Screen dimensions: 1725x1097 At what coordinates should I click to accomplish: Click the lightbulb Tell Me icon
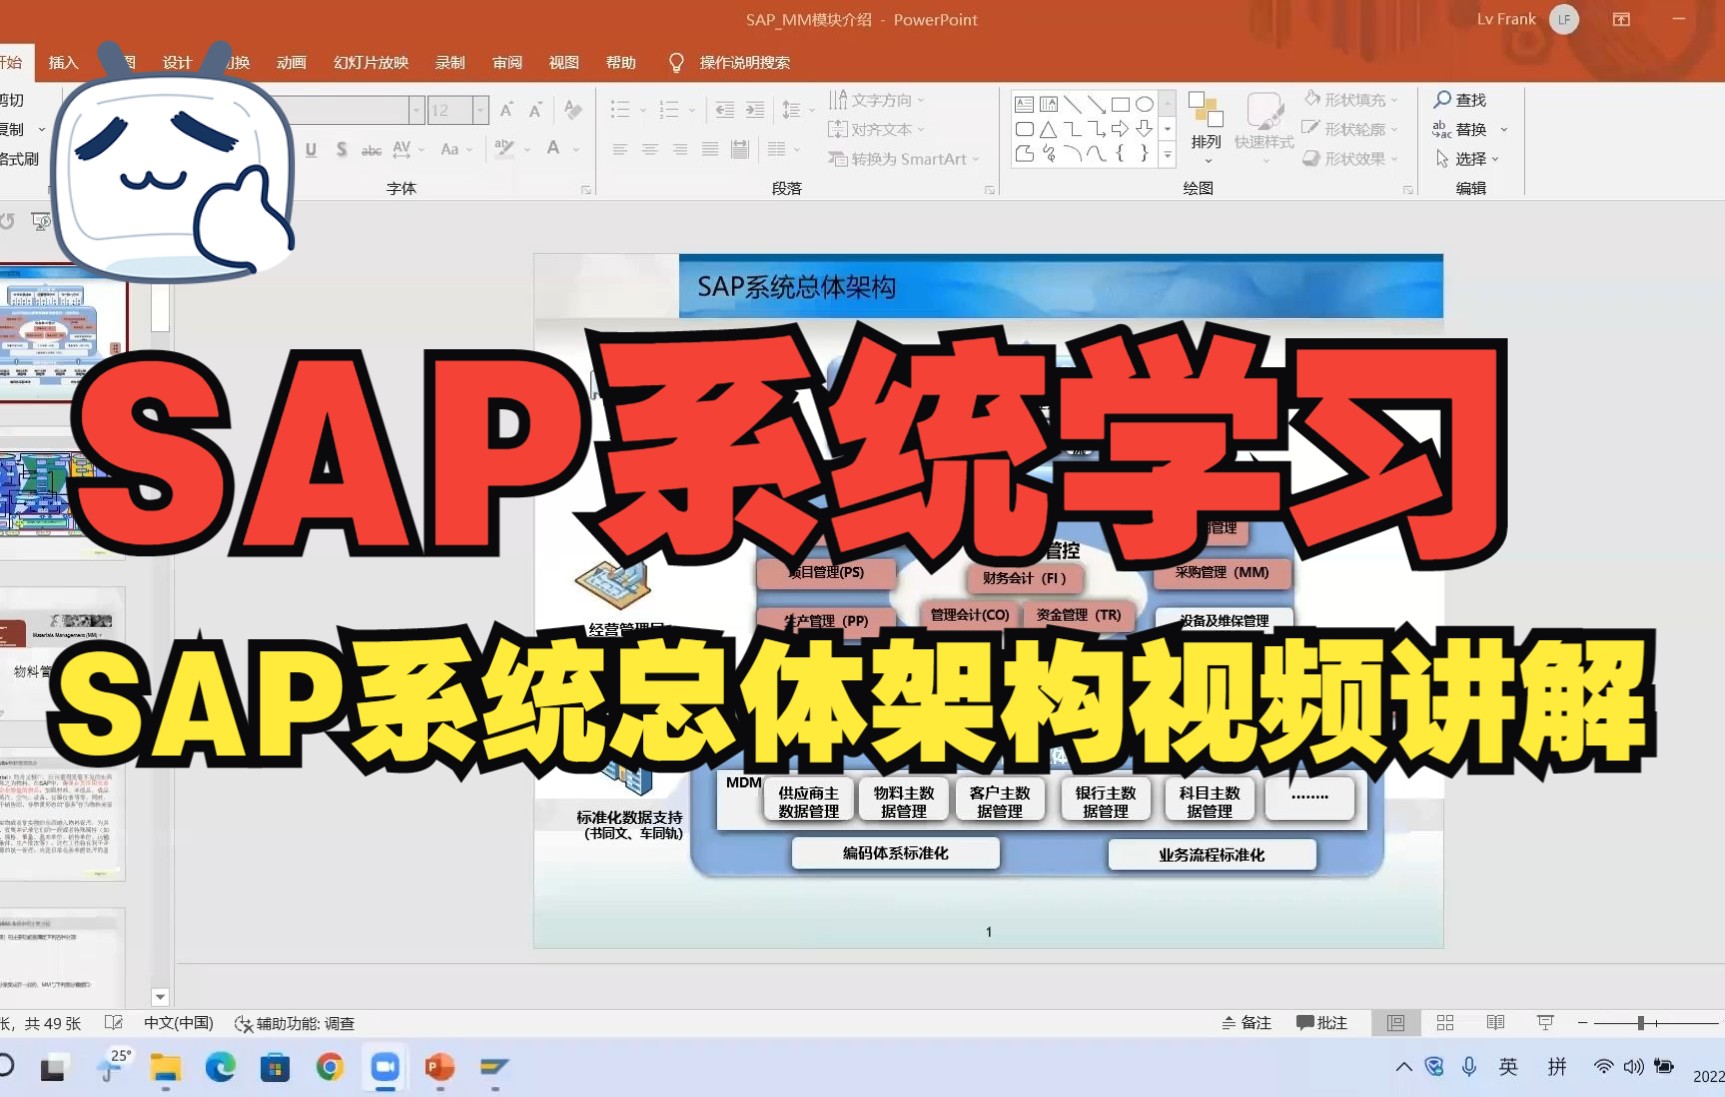click(676, 63)
